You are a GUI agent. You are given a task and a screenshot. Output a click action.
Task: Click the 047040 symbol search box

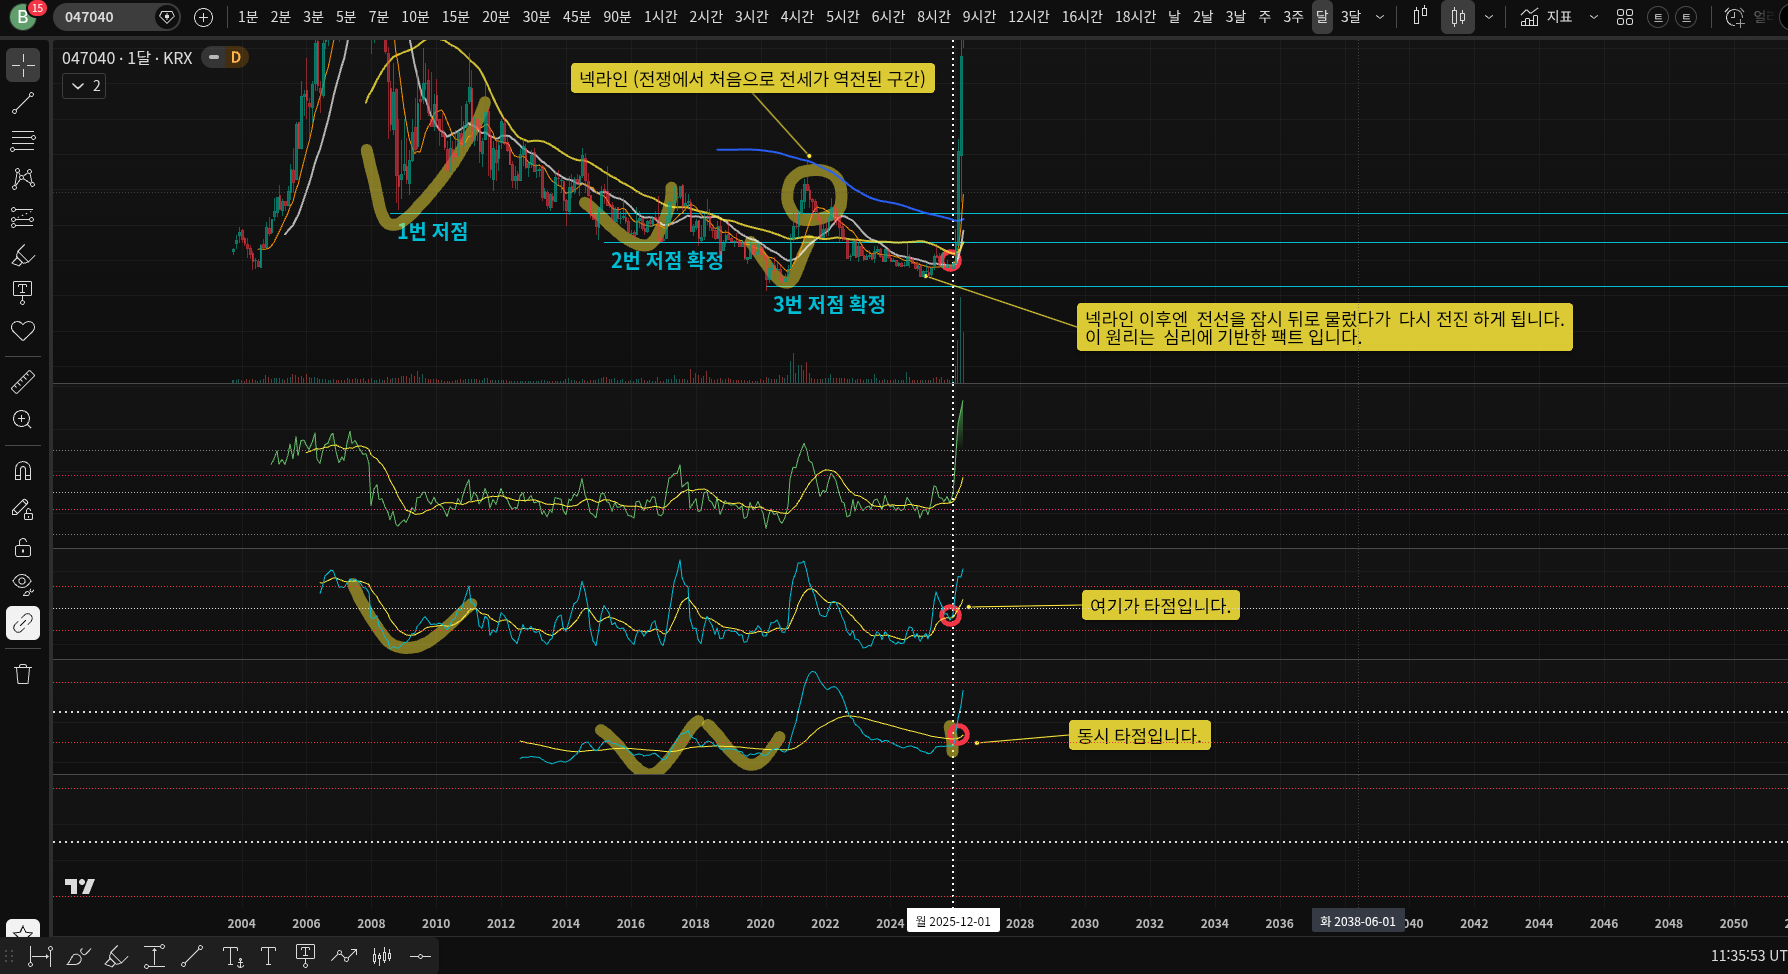coord(105,17)
